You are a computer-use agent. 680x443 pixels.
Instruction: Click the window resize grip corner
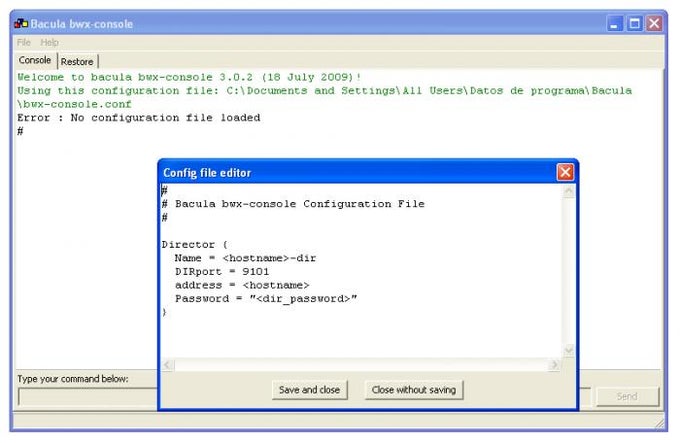pyautogui.click(x=659, y=423)
